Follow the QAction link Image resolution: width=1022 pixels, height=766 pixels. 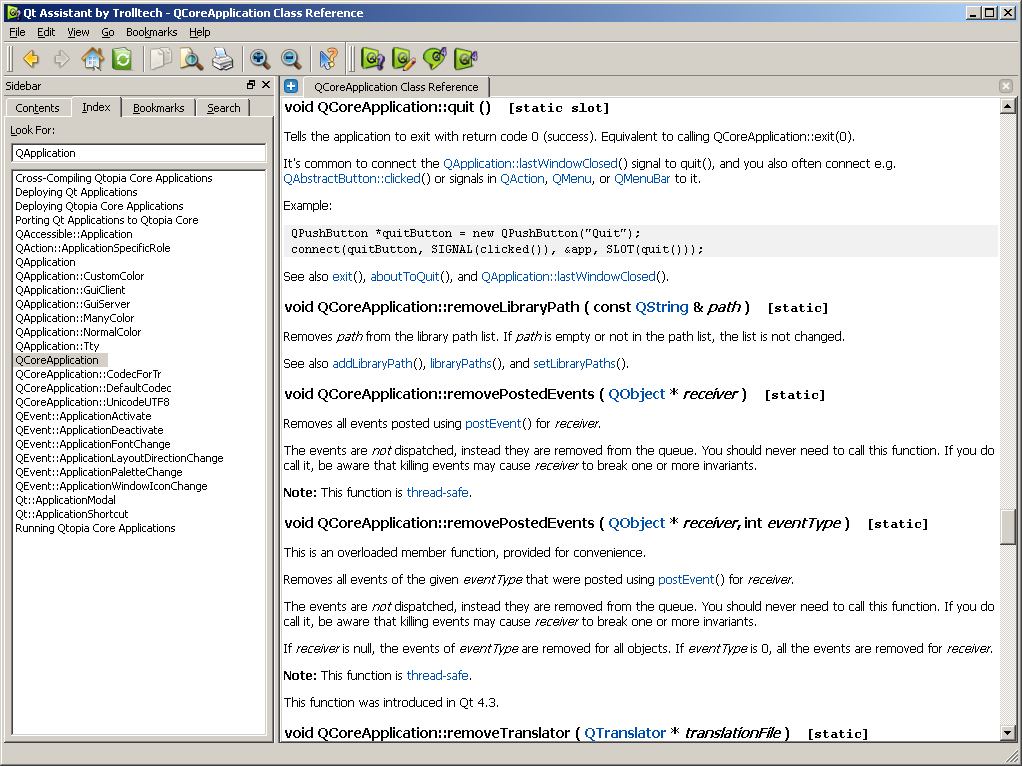click(522, 179)
